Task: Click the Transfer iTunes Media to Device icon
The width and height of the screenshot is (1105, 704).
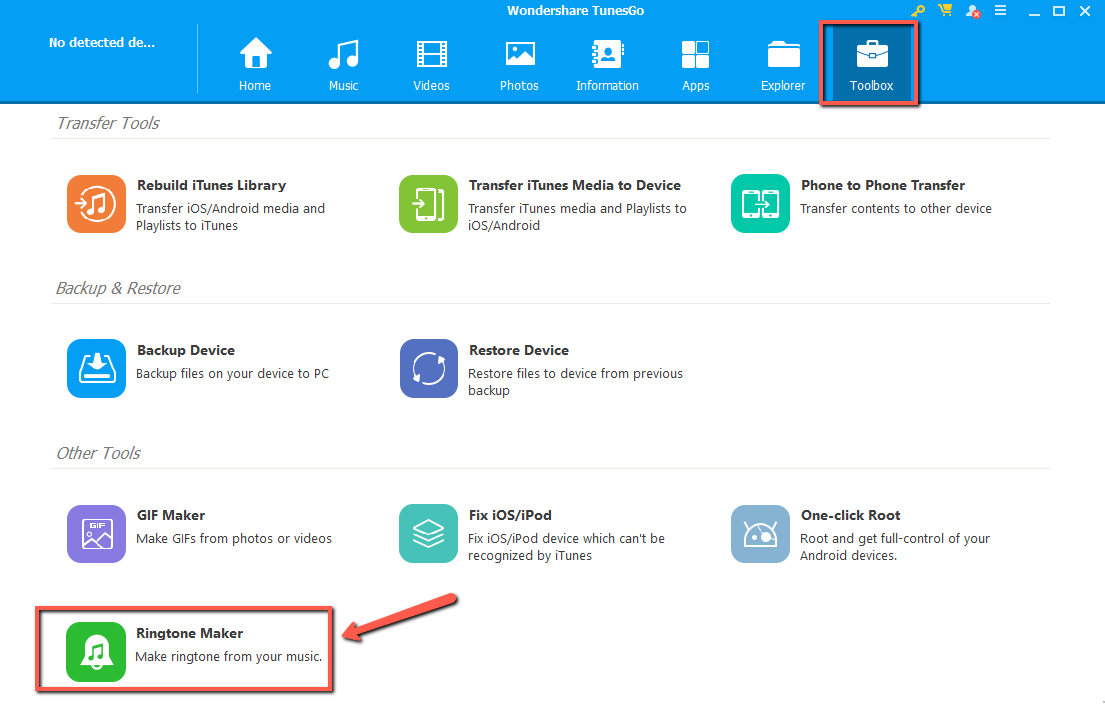Action: [x=428, y=204]
